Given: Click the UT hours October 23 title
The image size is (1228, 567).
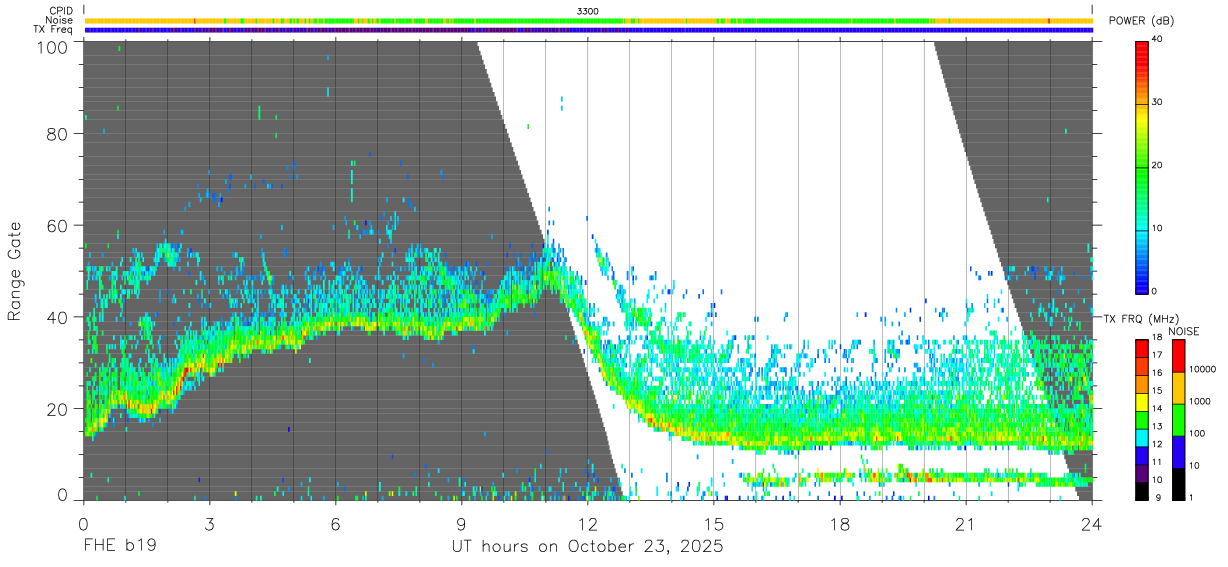Looking at the screenshot, I should pyautogui.click(x=587, y=547).
